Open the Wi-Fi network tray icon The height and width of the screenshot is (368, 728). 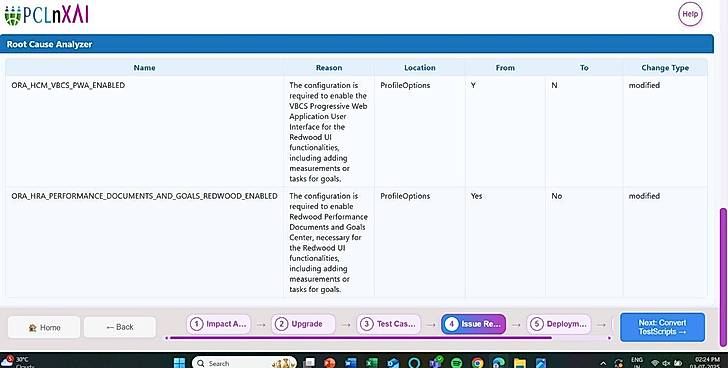point(655,363)
